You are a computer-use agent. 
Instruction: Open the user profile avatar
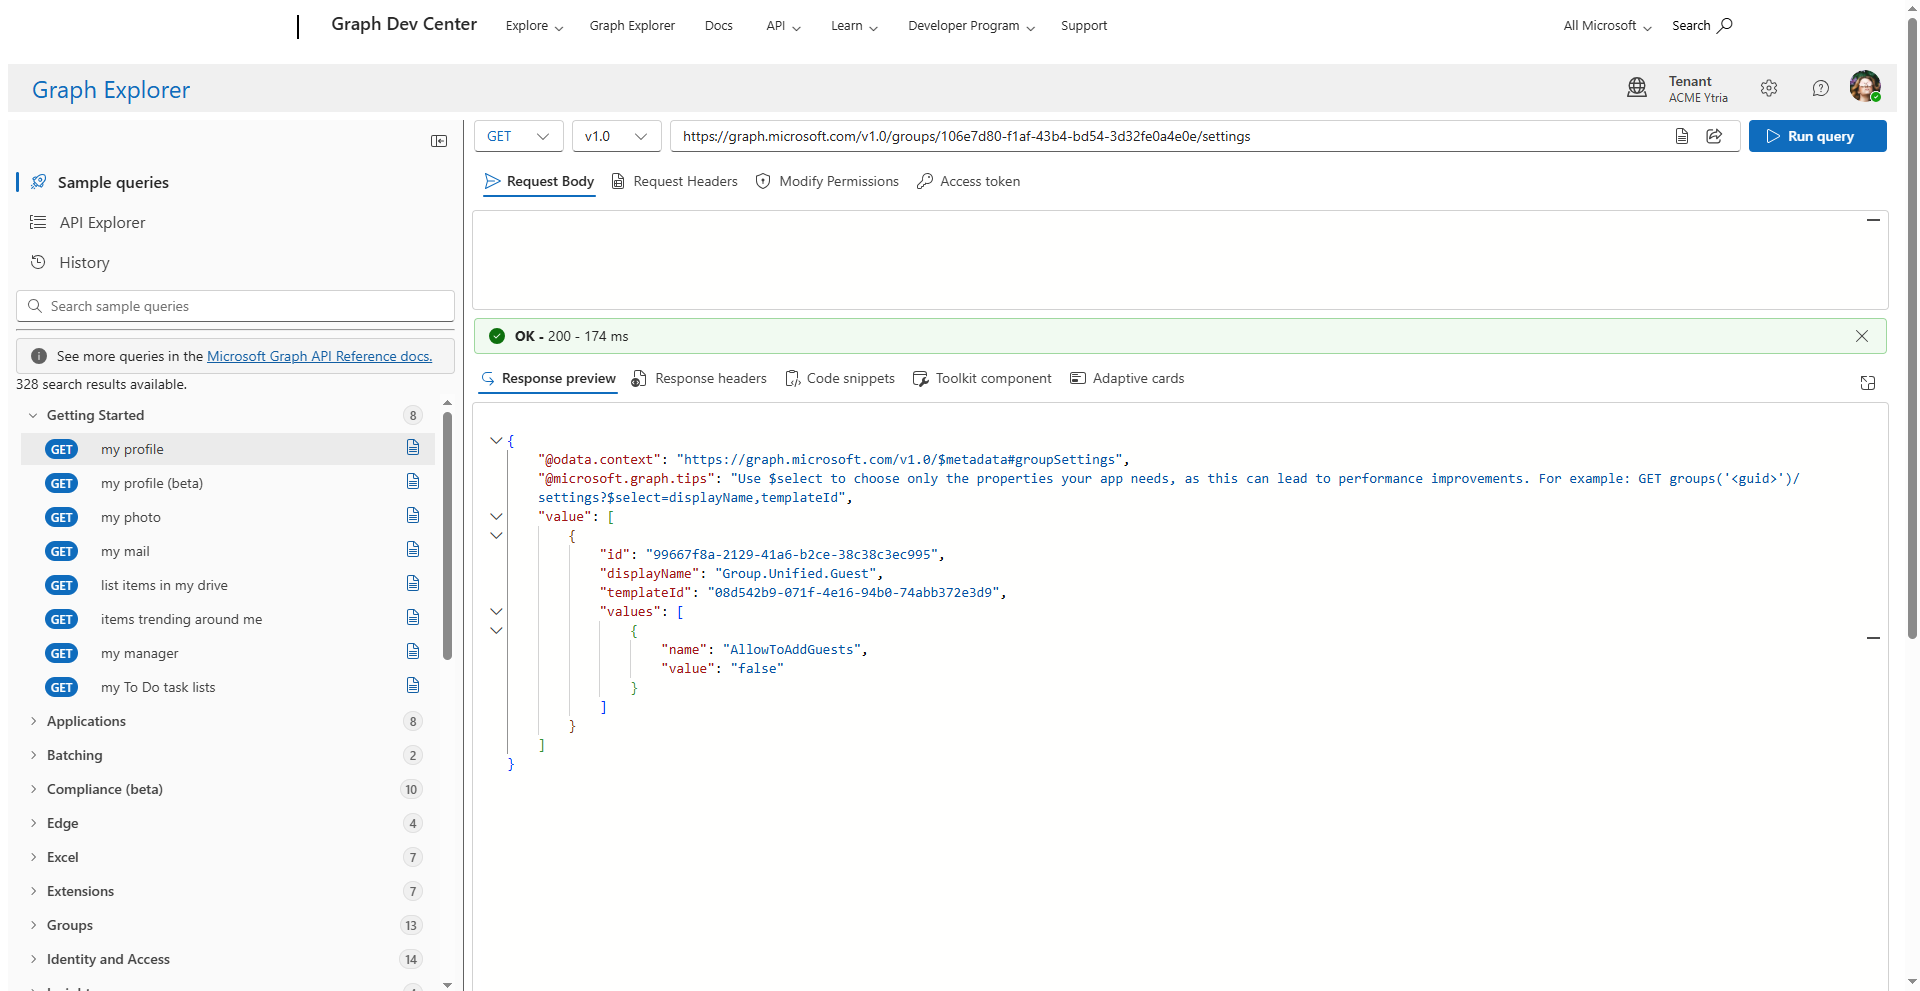click(1865, 86)
